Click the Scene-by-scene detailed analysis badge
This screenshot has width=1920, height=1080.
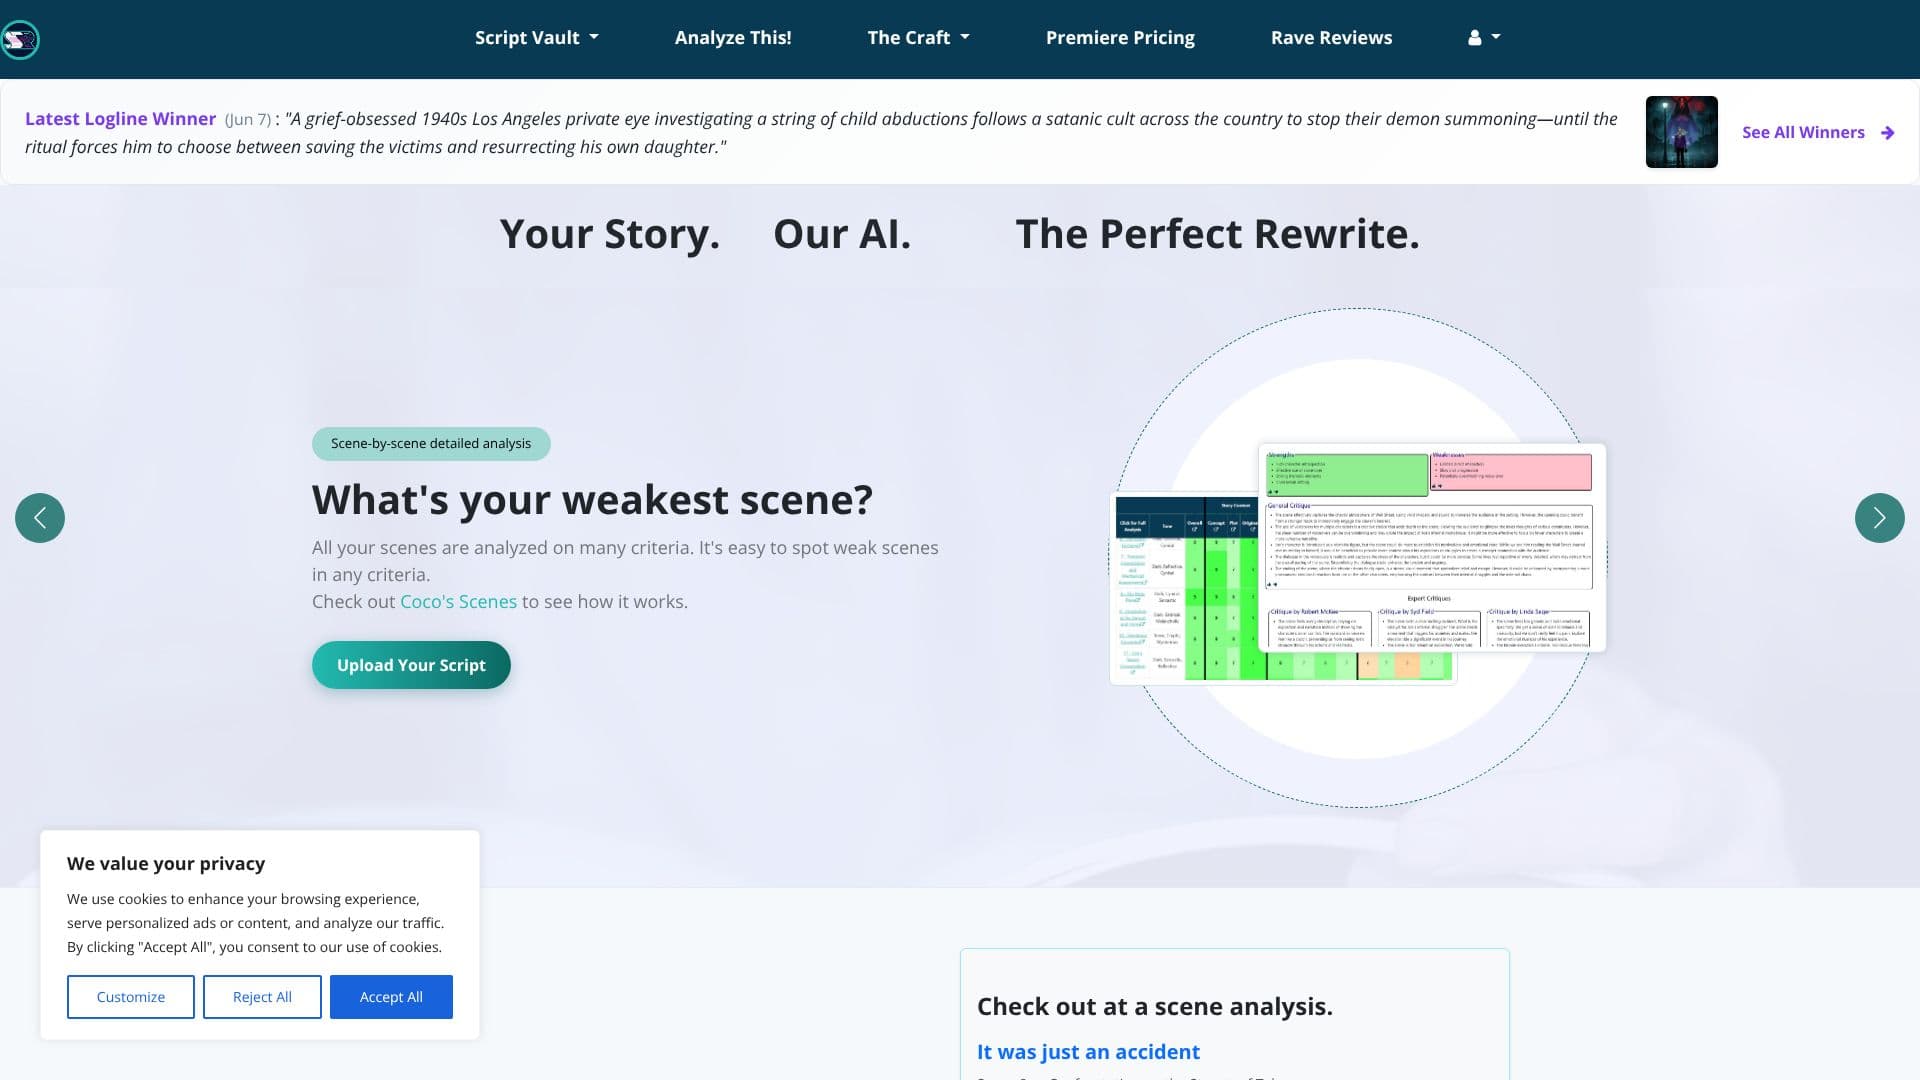(431, 444)
